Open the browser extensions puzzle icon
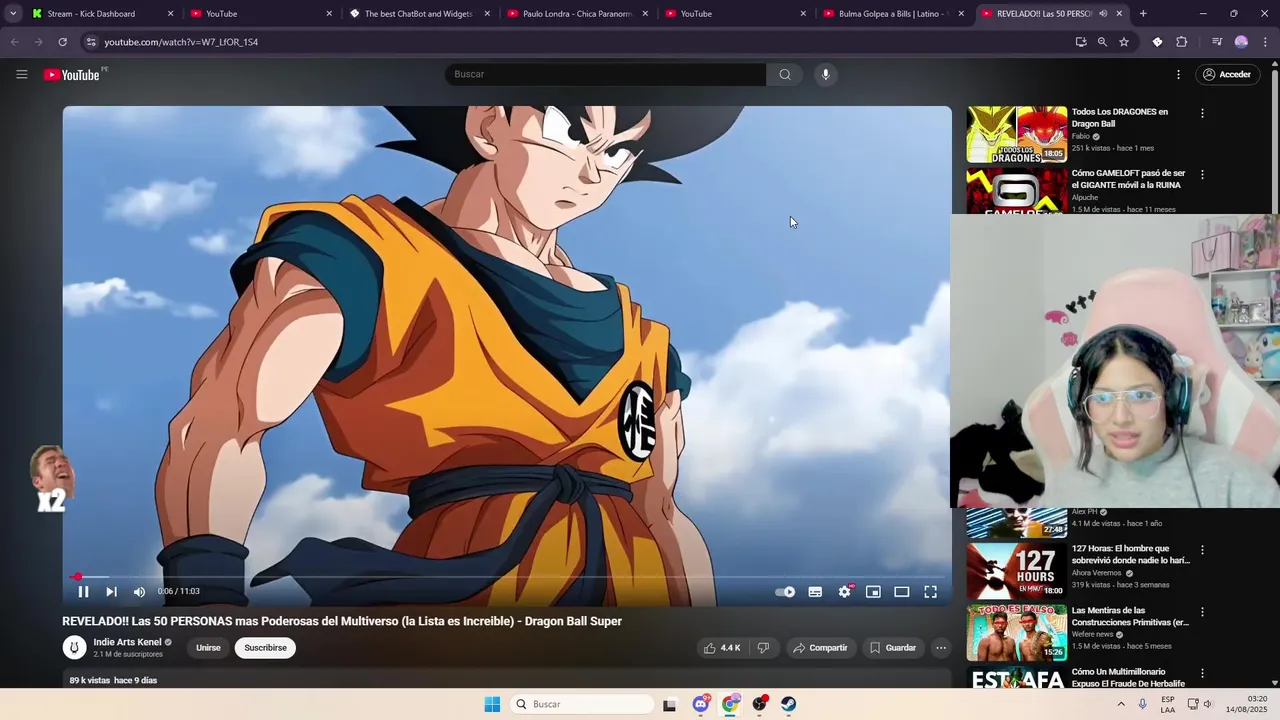Image resolution: width=1280 pixels, height=720 pixels. point(1182,42)
